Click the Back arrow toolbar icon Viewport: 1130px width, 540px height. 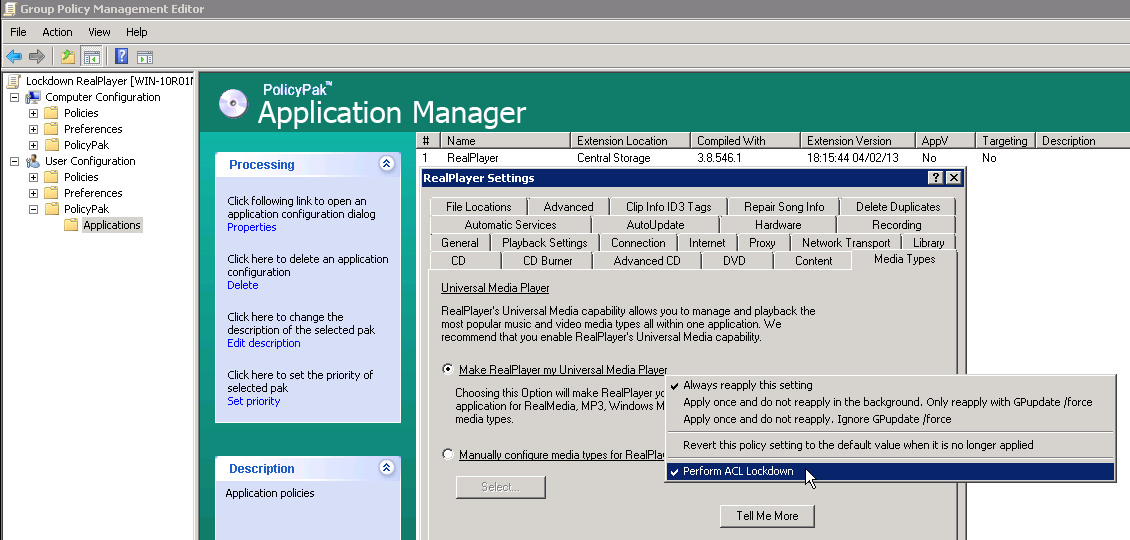[x=14, y=56]
